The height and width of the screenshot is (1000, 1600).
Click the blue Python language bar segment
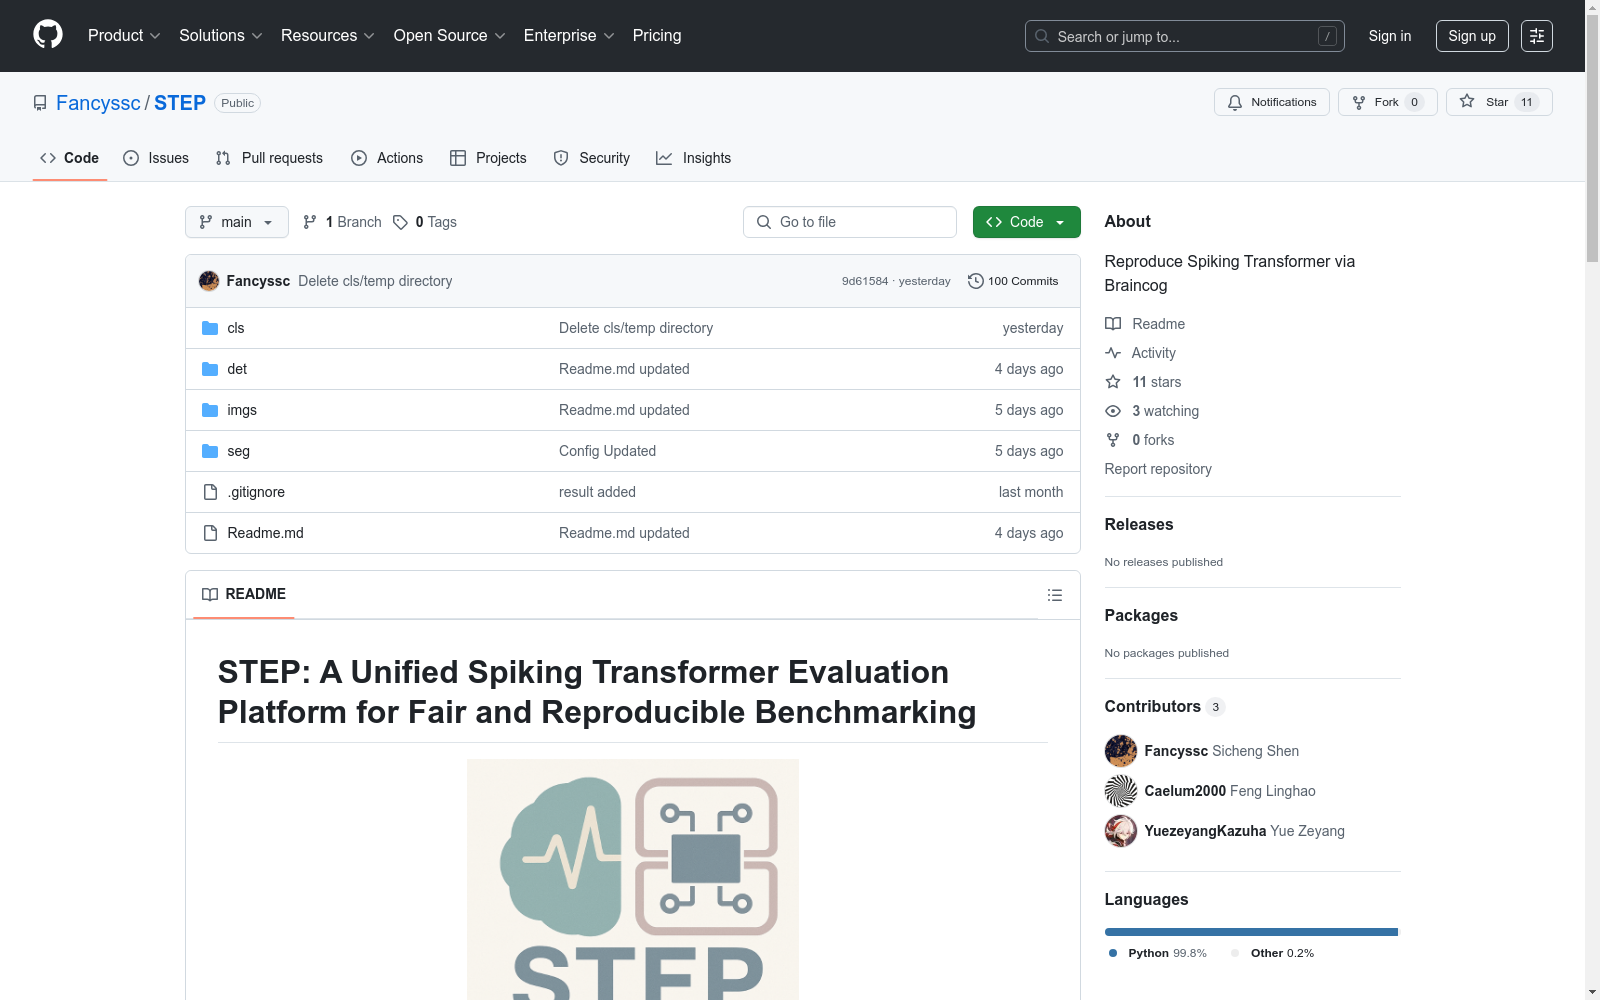[1251, 932]
